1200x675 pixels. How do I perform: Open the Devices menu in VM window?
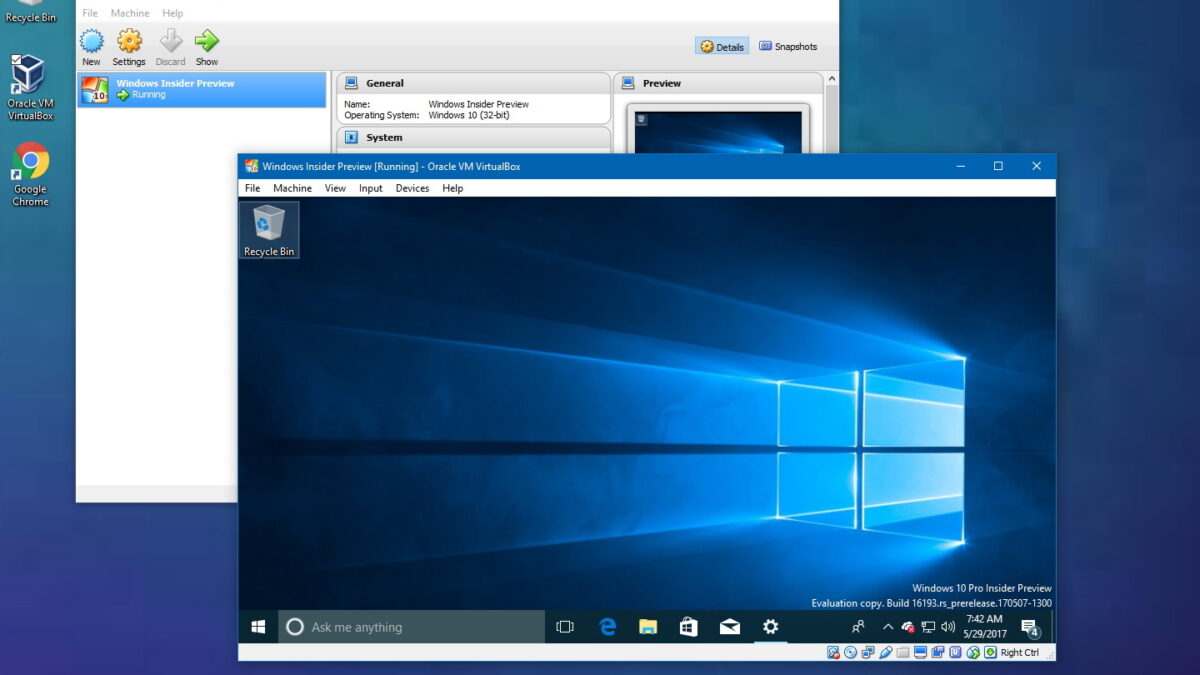[x=412, y=188]
